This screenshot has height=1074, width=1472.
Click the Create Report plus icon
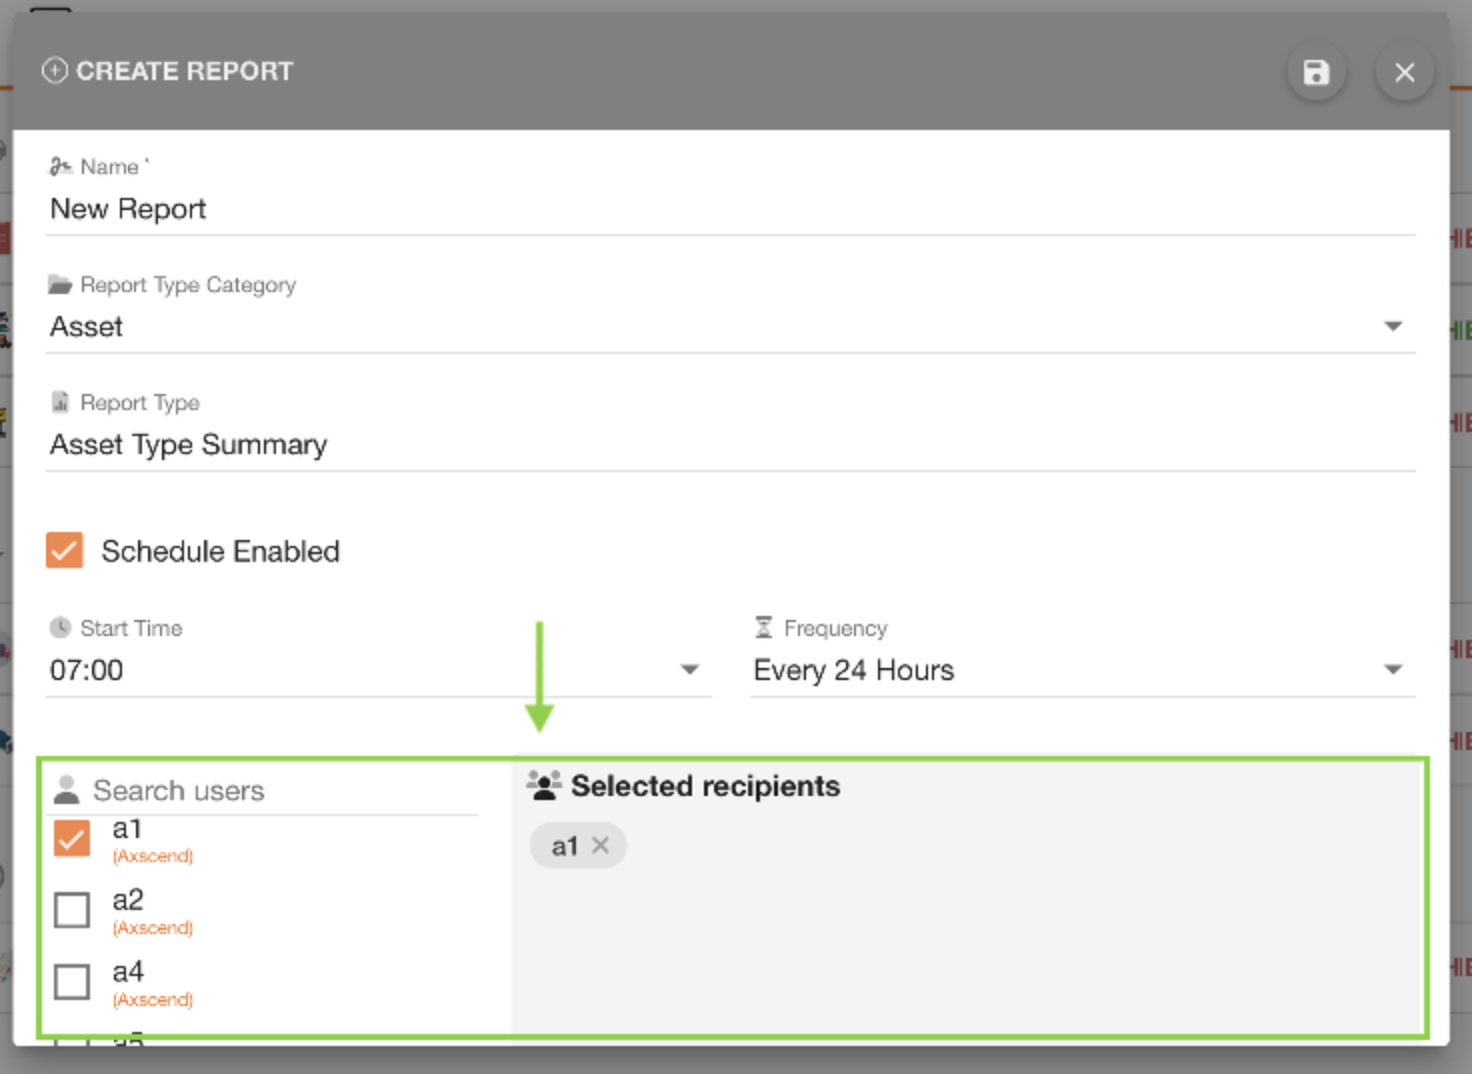55,70
